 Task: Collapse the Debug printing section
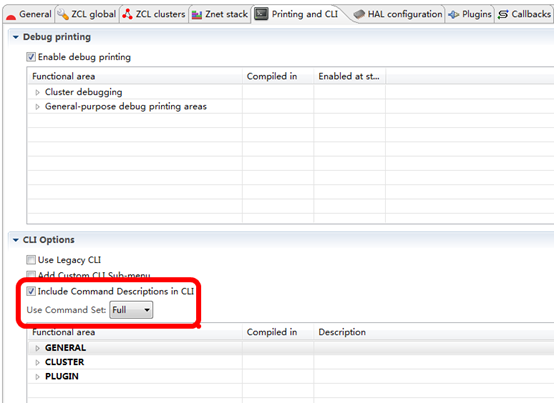pyautogui.click(x=16, y=37)
